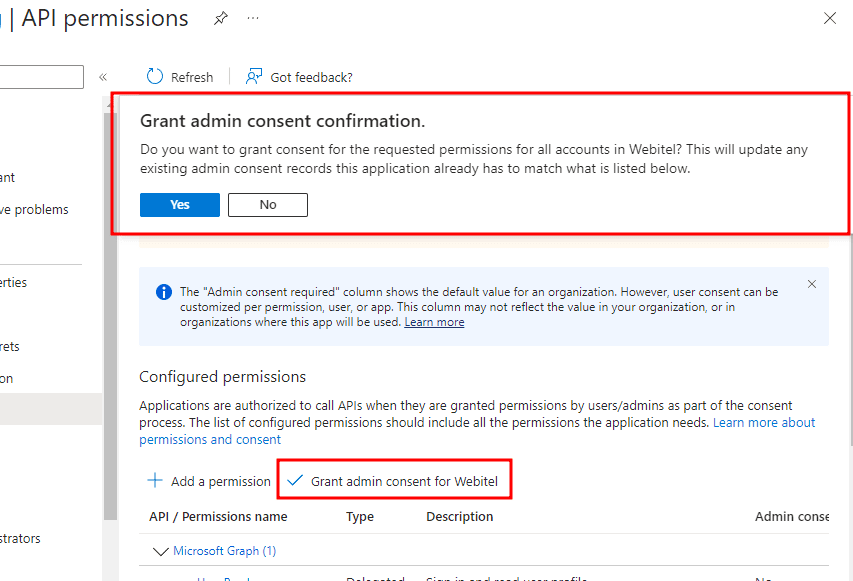Sort by API / Permissions name column
The height and width of the screenshot is (581, 853).
point(218,517)
